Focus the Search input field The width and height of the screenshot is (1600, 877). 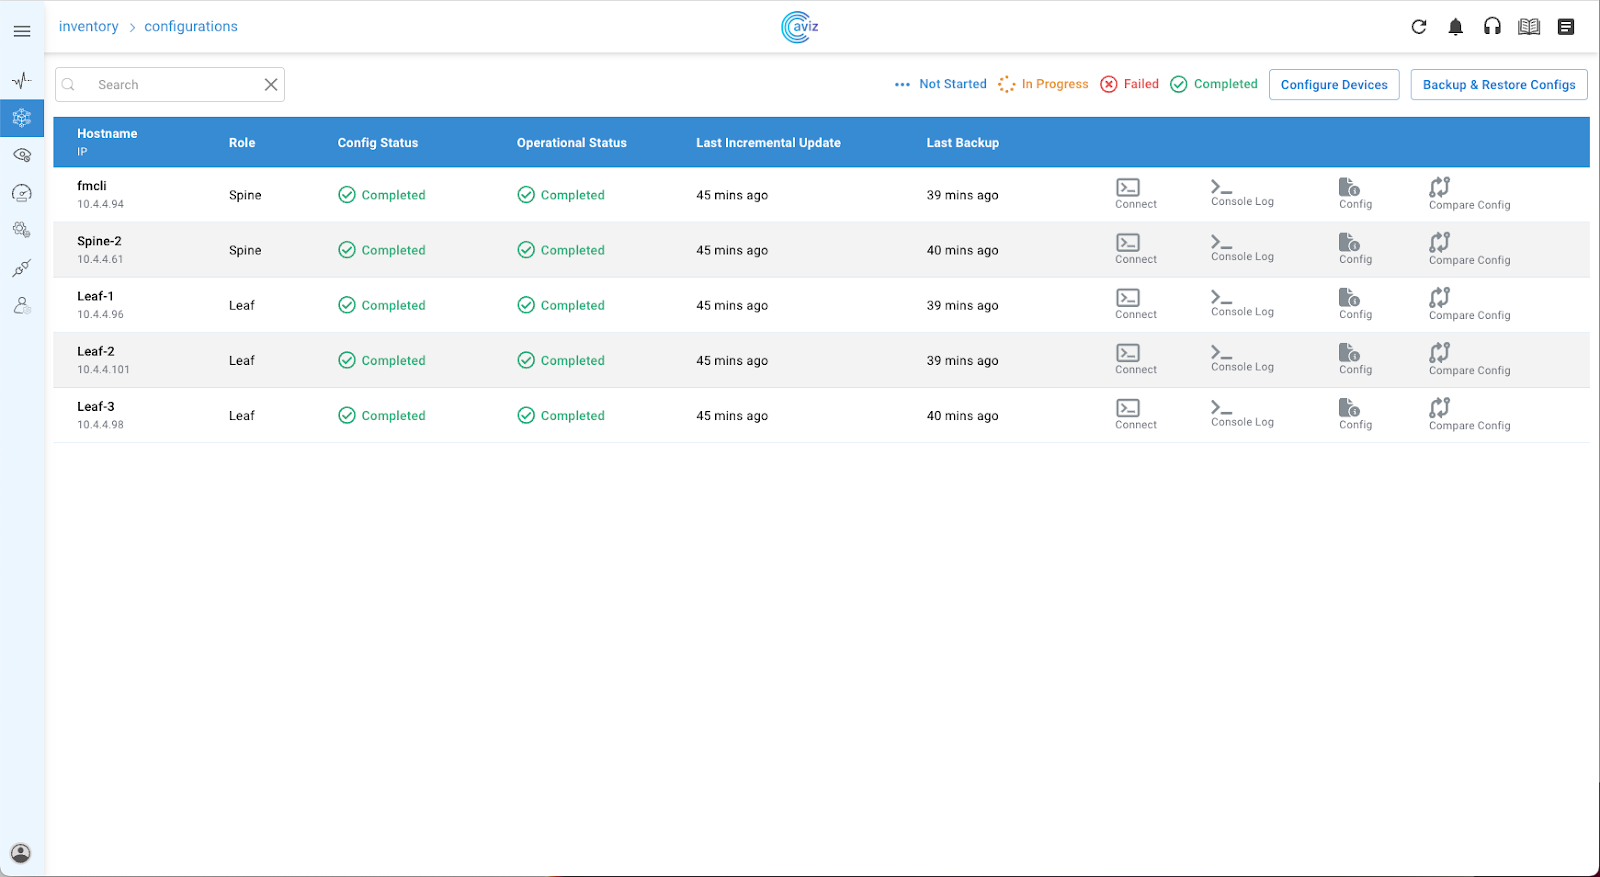[170, 85]
